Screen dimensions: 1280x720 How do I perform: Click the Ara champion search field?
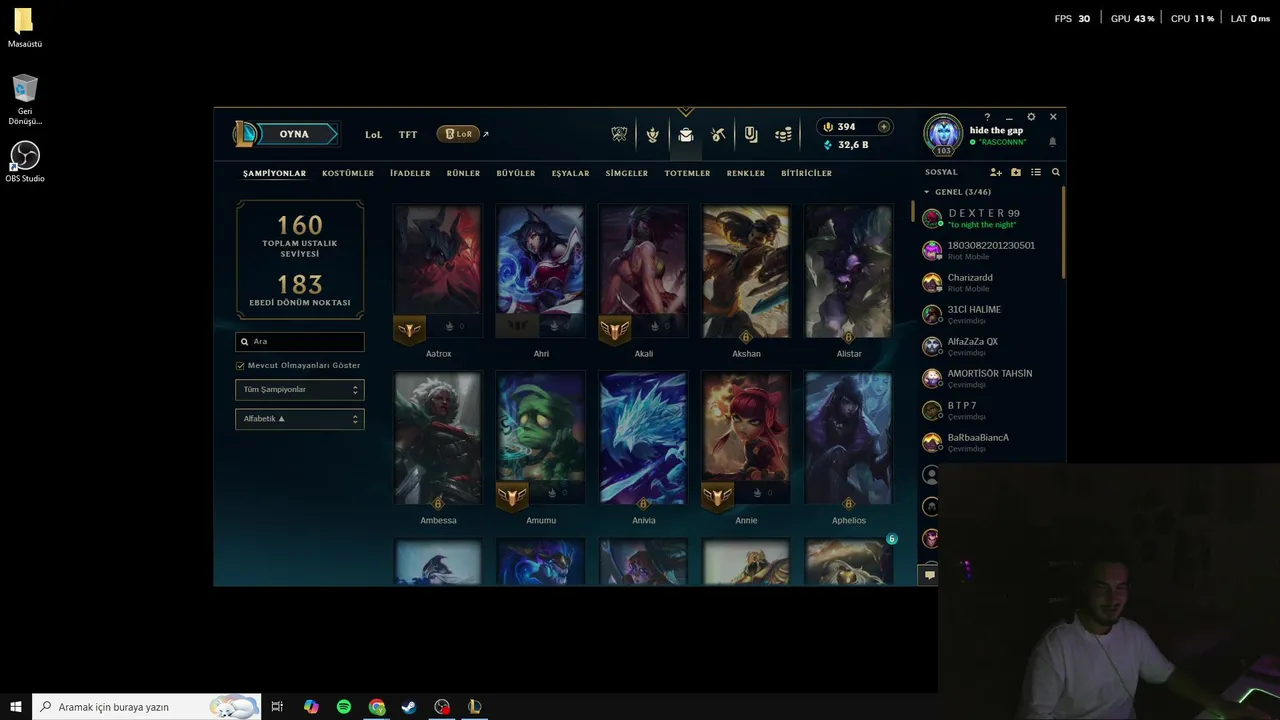point(300,342)
